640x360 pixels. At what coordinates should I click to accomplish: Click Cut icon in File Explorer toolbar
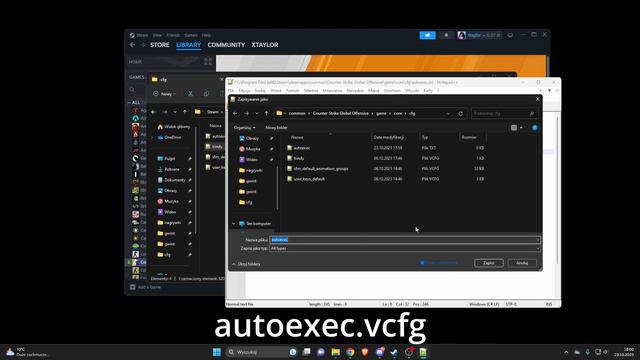191,94
